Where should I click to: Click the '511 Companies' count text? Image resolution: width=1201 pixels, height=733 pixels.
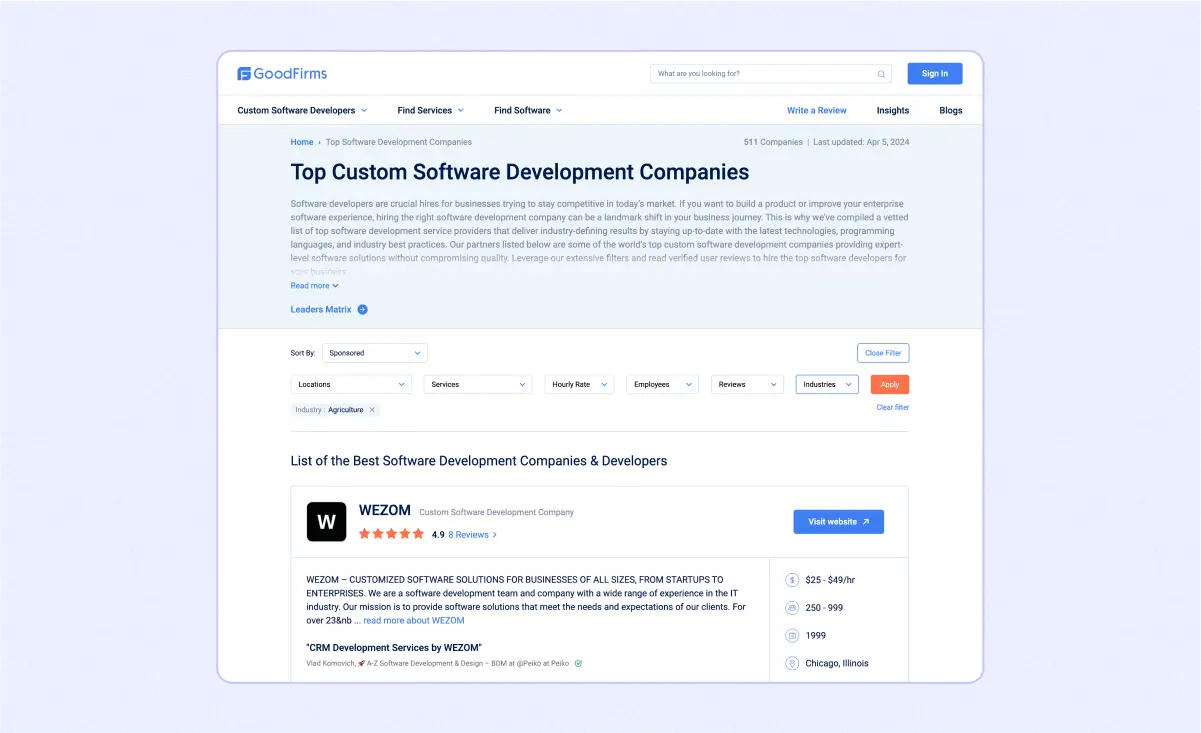point(773,142)
